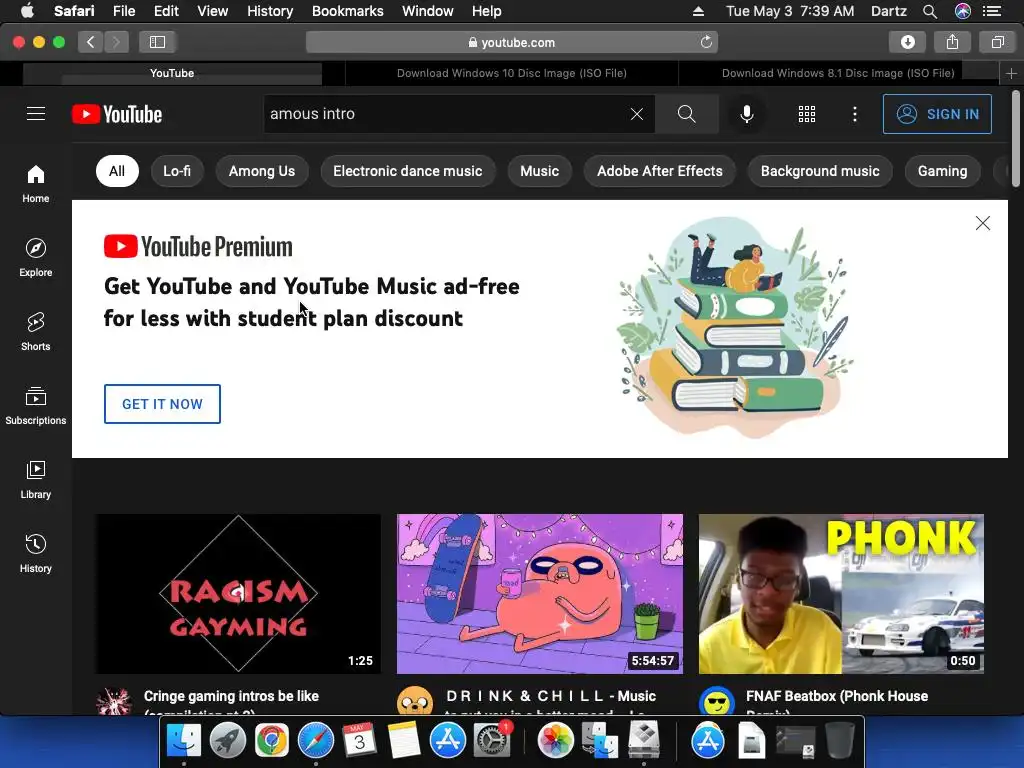This screenshot has width=1024, height=768.
Task: Open the Safari share button
Action: (952, 42)
